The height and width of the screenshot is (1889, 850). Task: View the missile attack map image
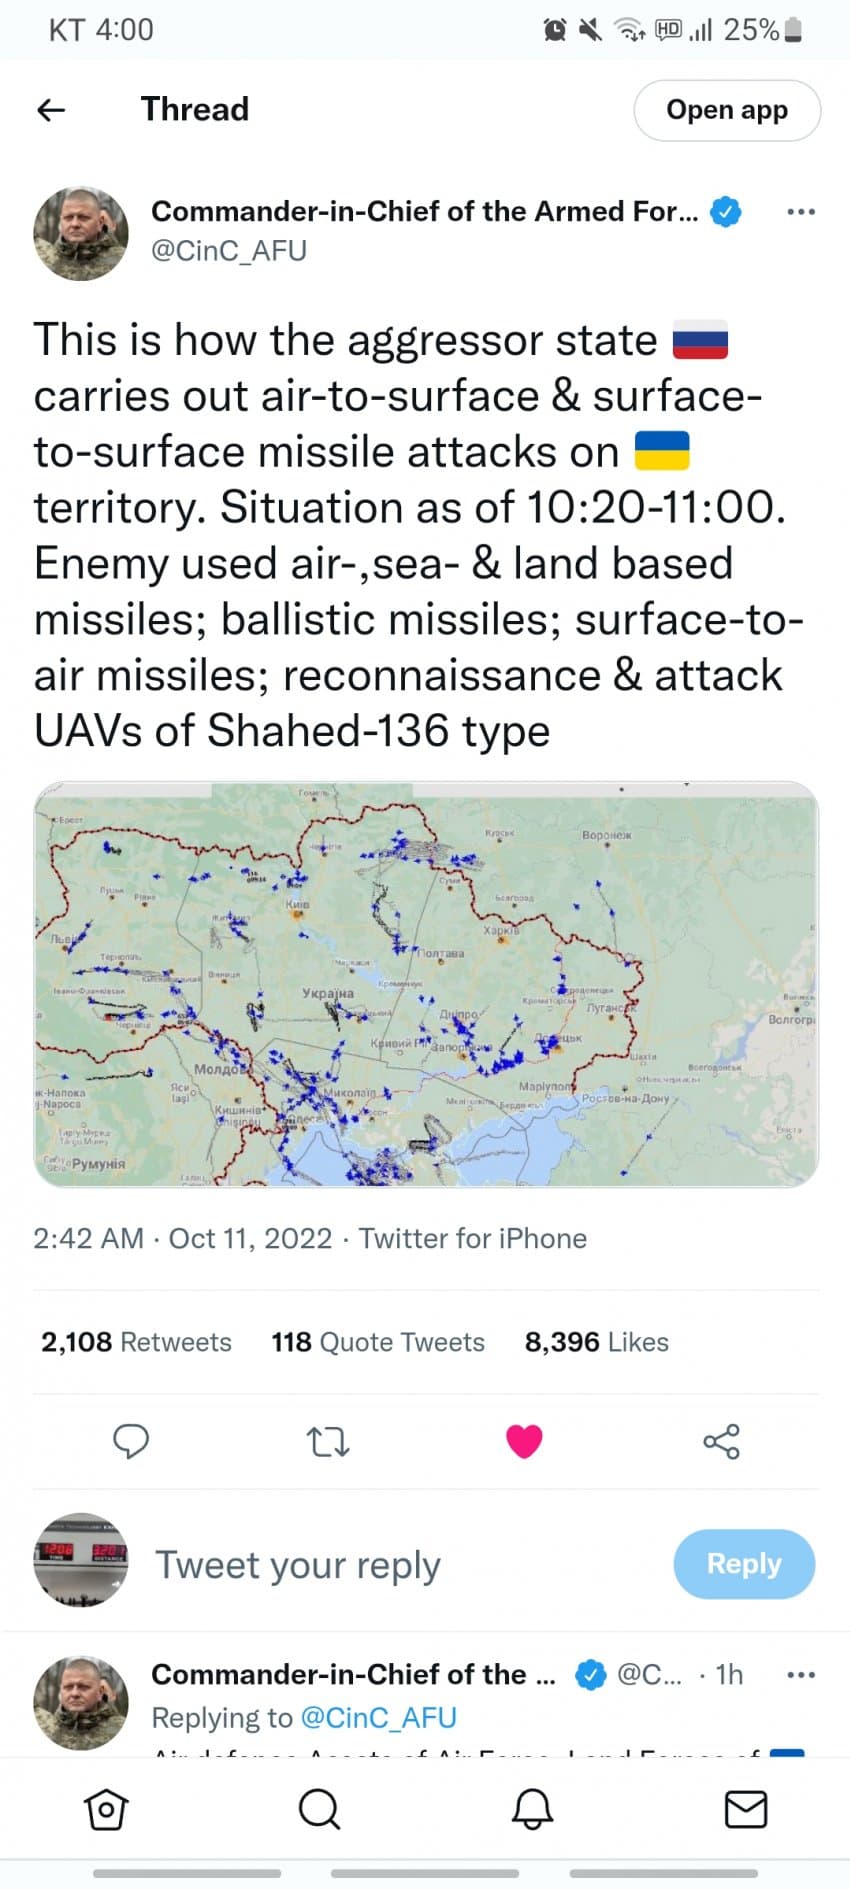(x=426, y=984)
